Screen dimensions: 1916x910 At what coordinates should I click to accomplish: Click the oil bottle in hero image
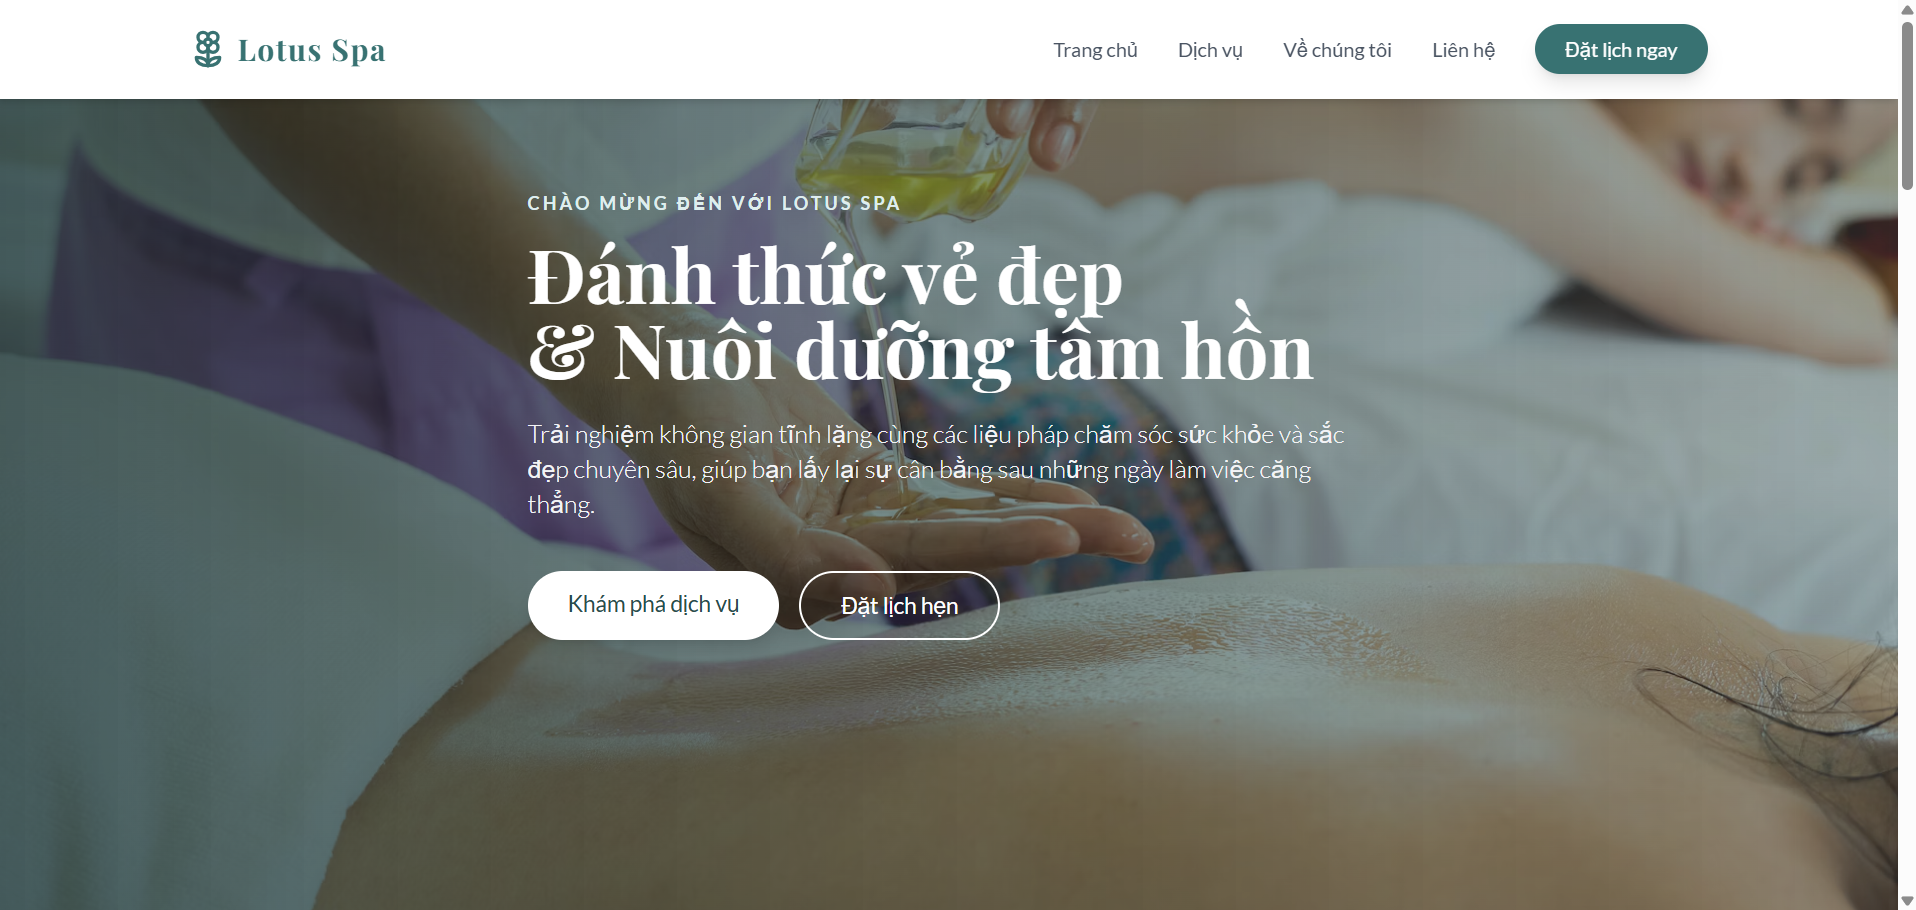click(x=910, y=155)
